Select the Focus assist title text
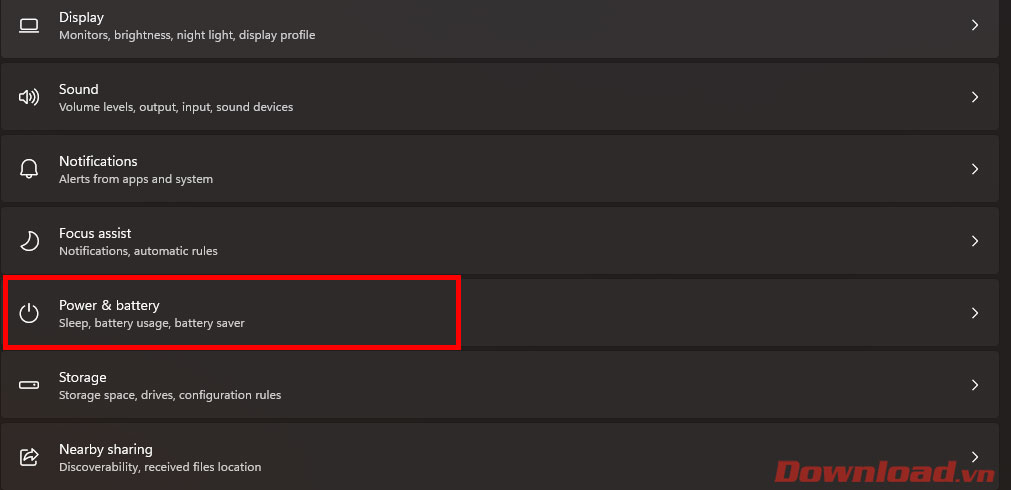1011x490 pixels. click(x=95, y=233)
